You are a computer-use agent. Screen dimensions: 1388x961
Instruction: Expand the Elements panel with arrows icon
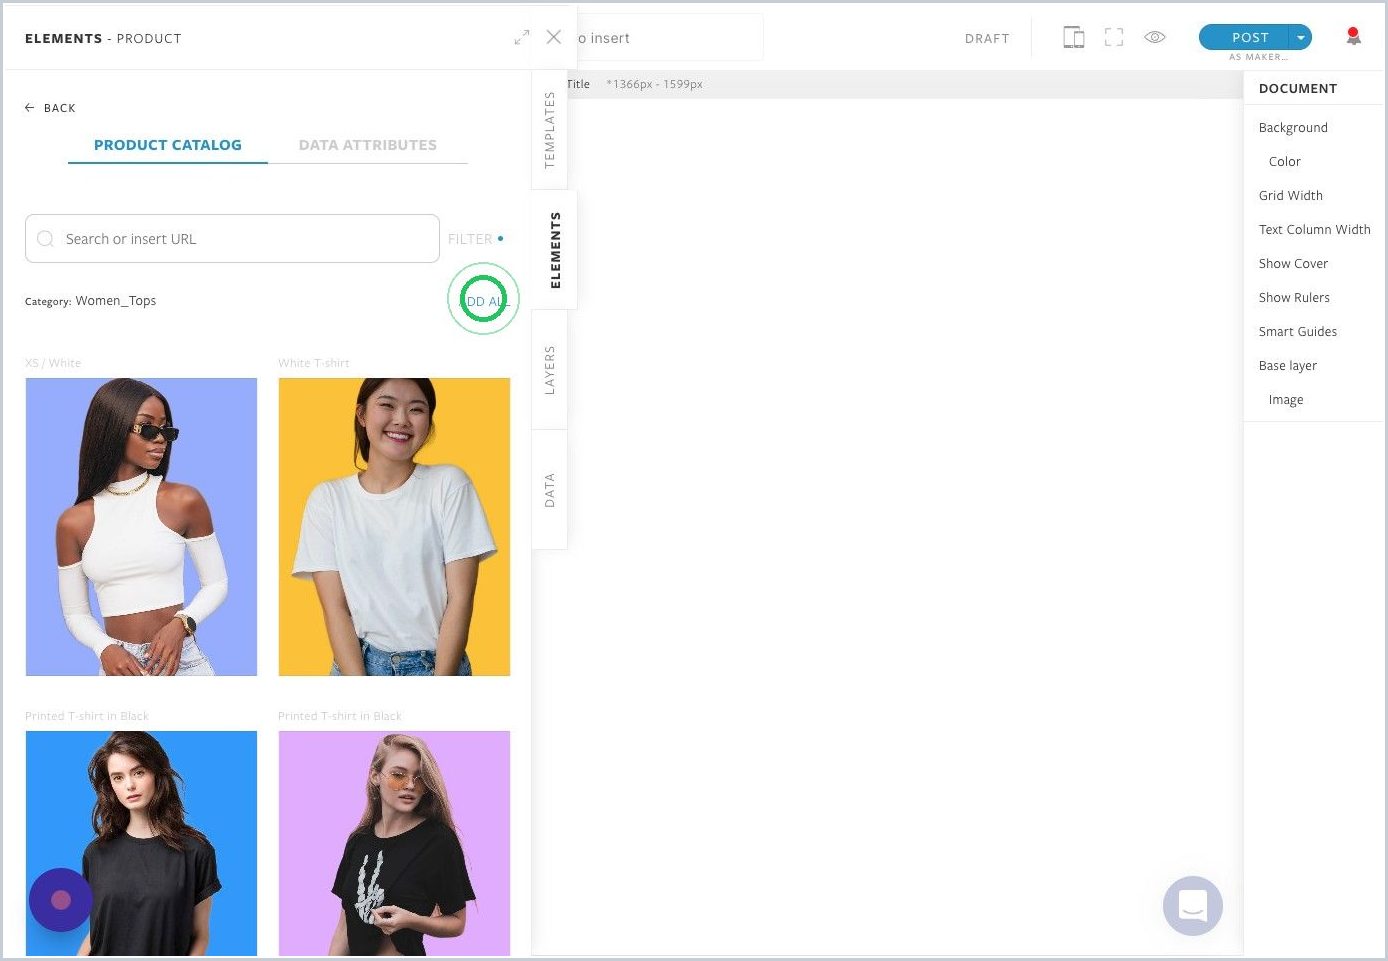522,37
